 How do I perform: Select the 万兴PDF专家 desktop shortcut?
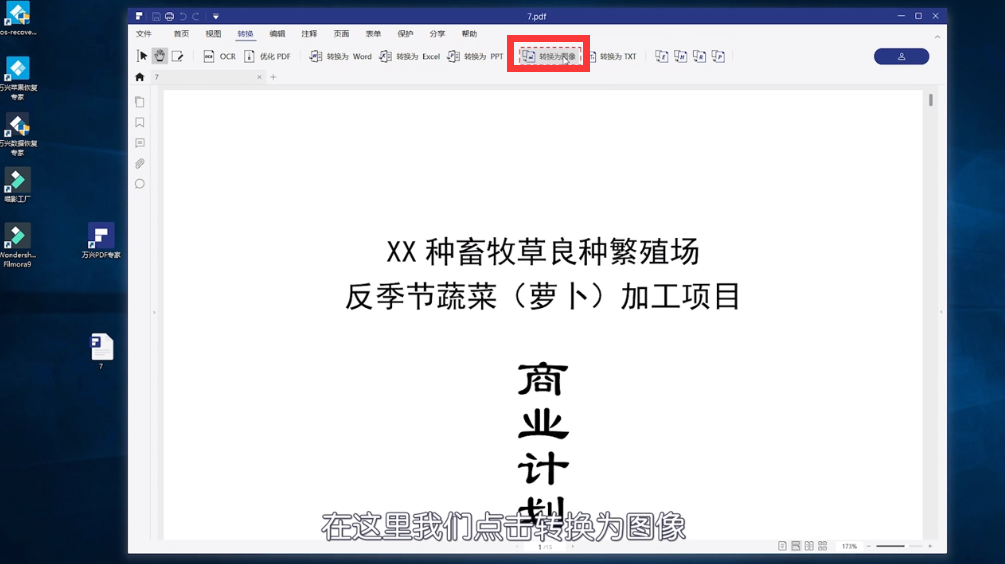[x=101, y=241]
